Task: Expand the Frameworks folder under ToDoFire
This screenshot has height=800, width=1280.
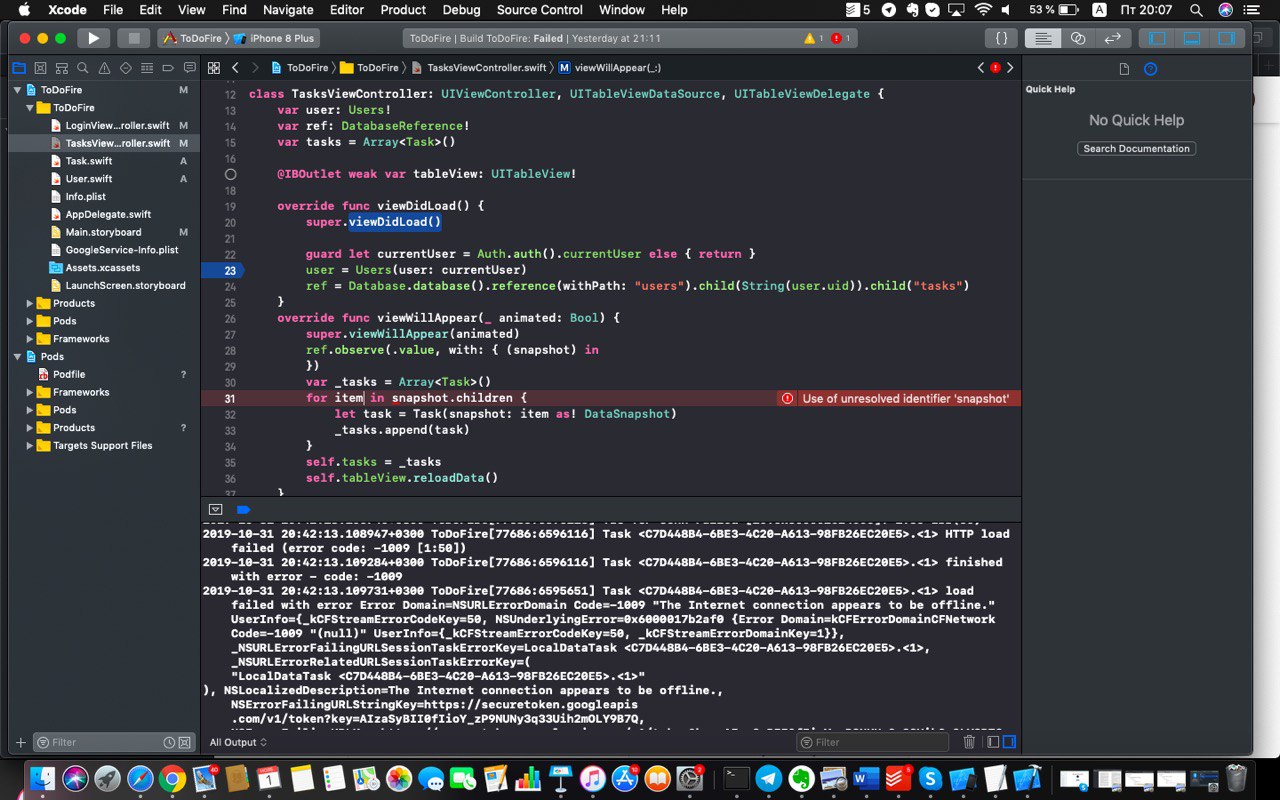Action: point(30,339)
